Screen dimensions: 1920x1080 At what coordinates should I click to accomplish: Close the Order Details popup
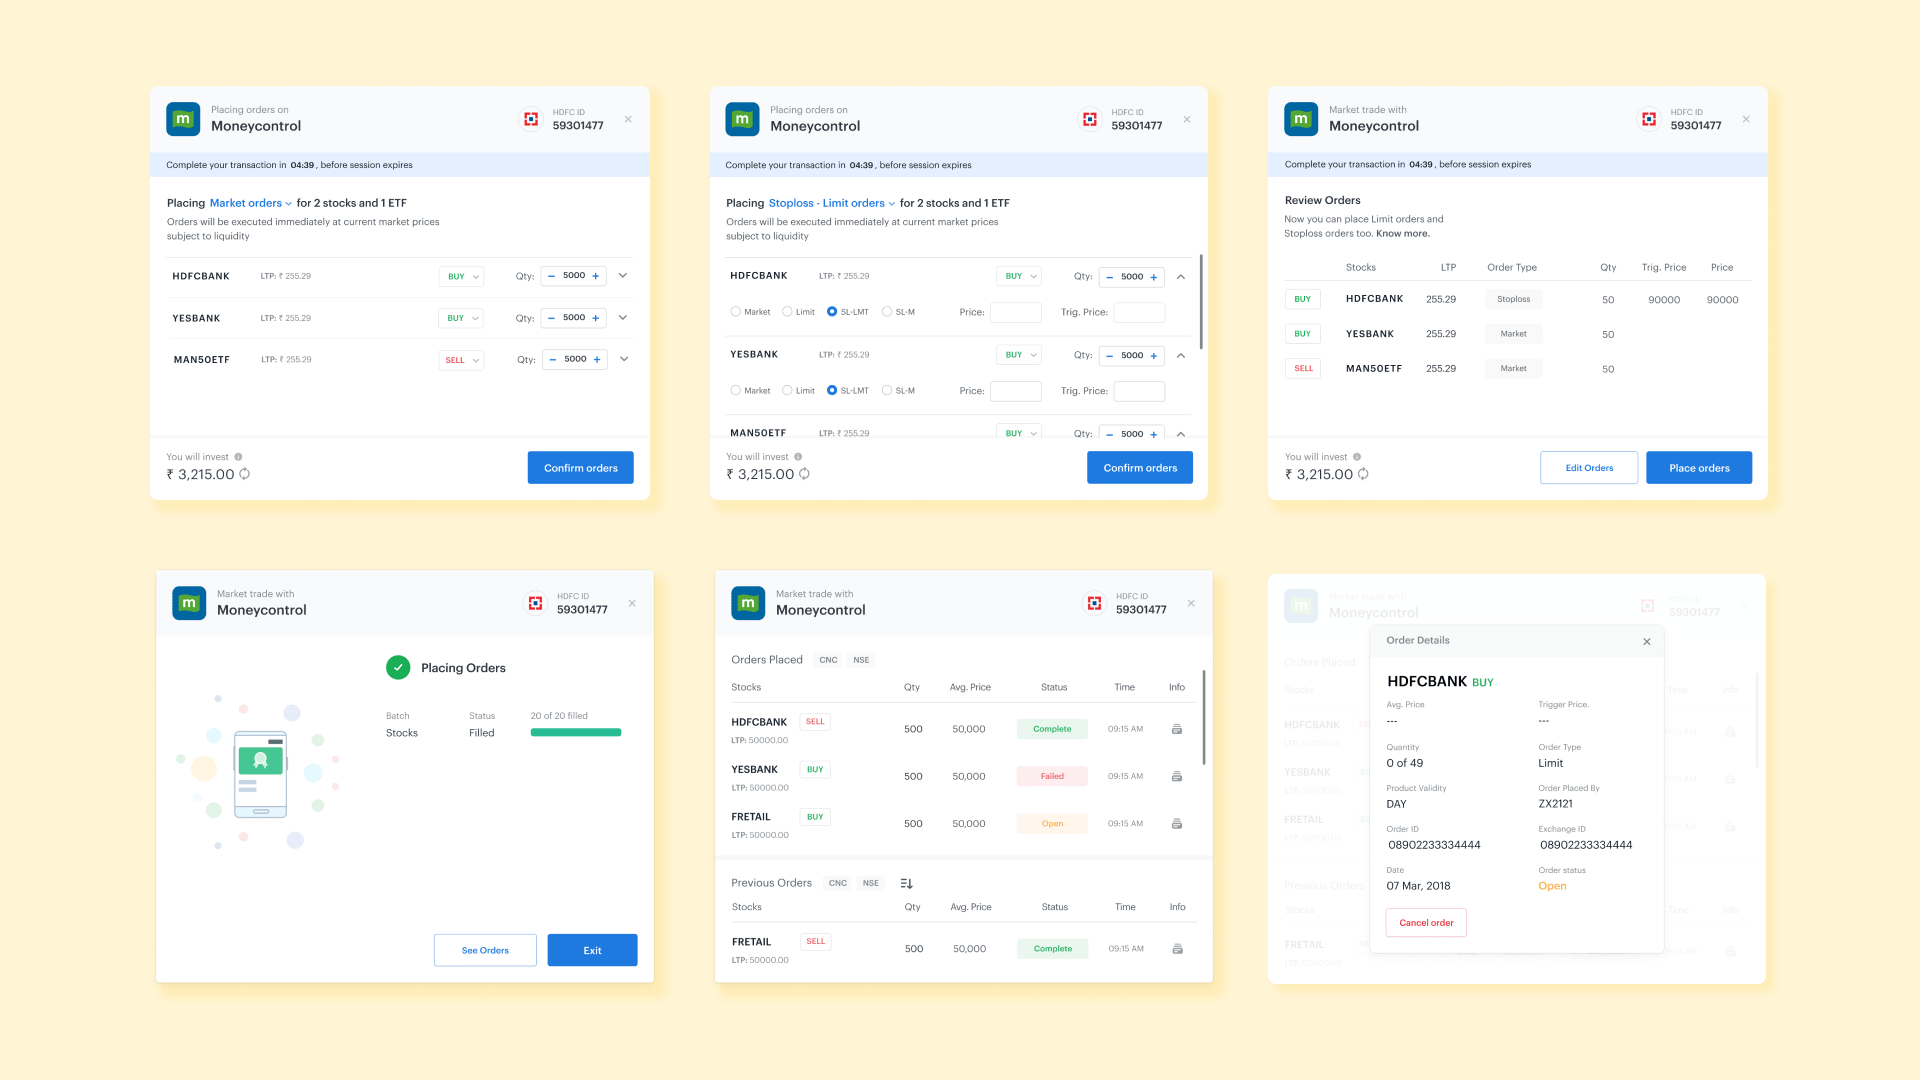click(1647, 642)
